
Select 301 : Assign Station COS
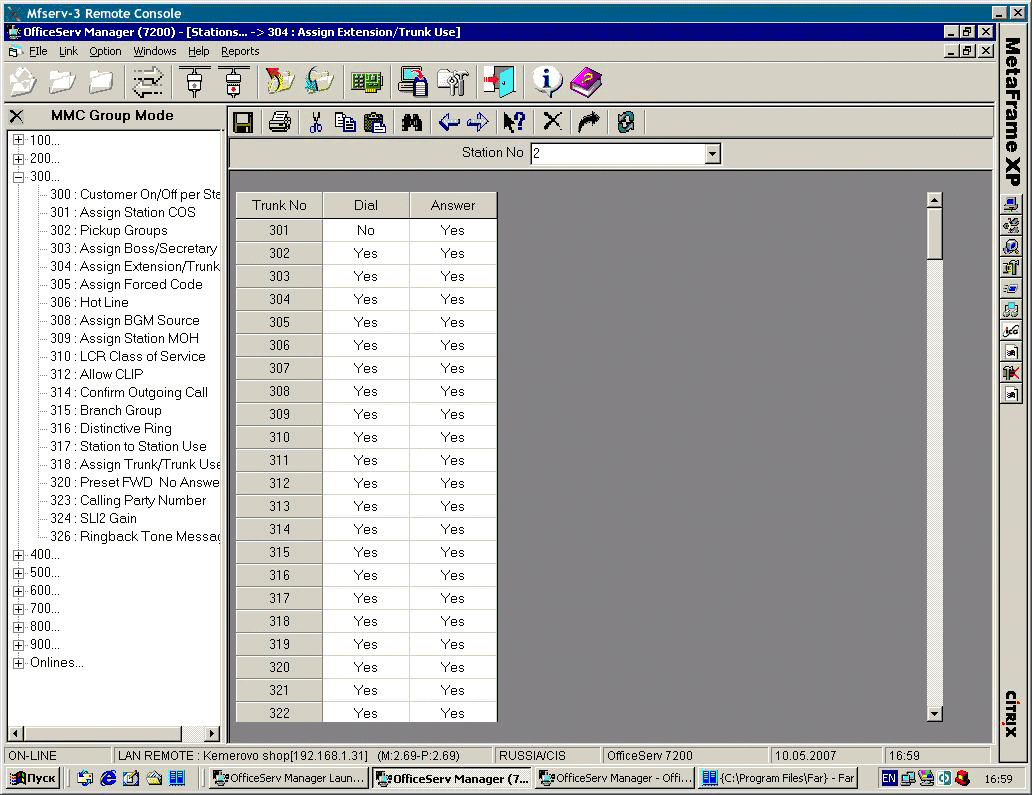coord(123,213)
